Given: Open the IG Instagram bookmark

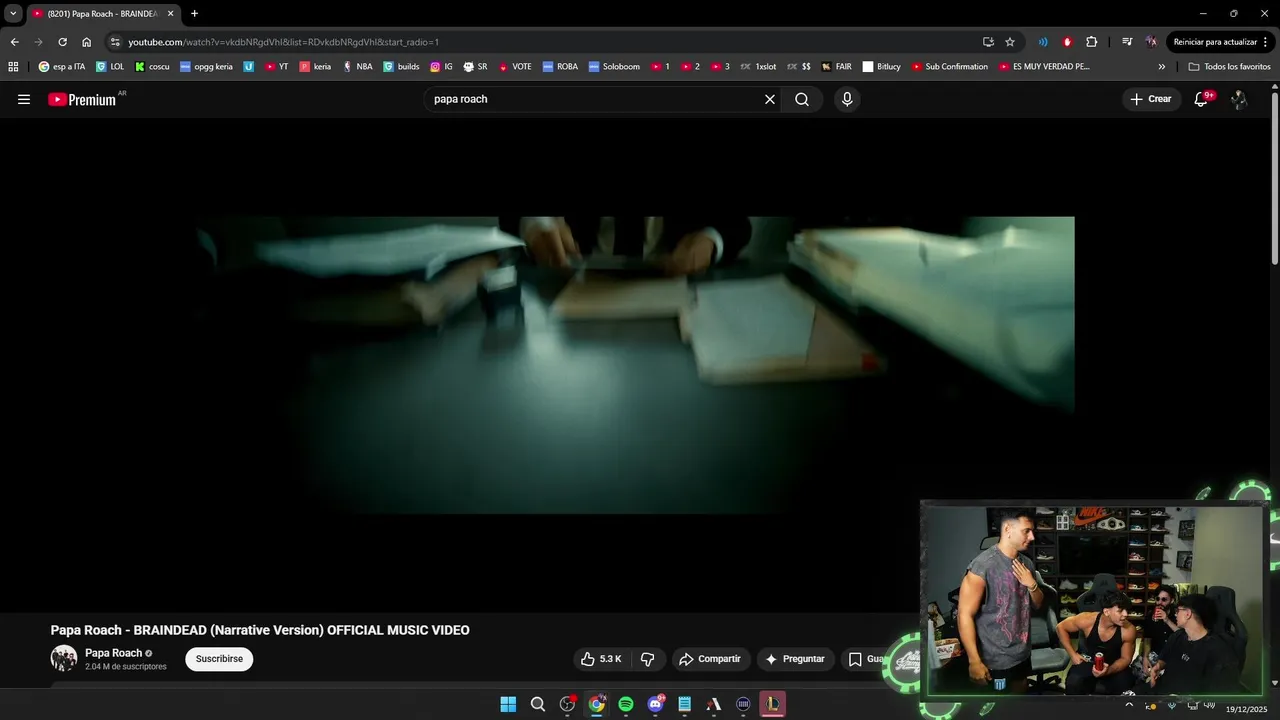Looking at the screenshot, I should click(441, 67).
